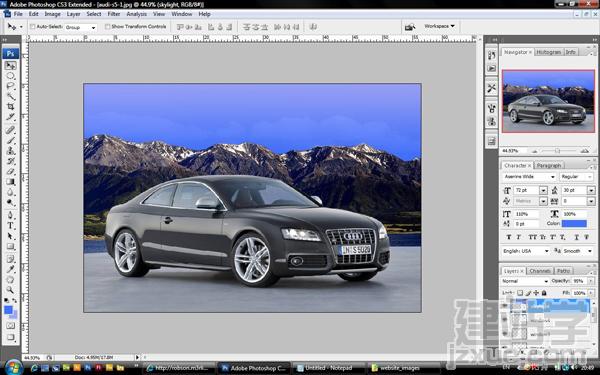
Task: Select the Brush tool
Action: [10, 140]
